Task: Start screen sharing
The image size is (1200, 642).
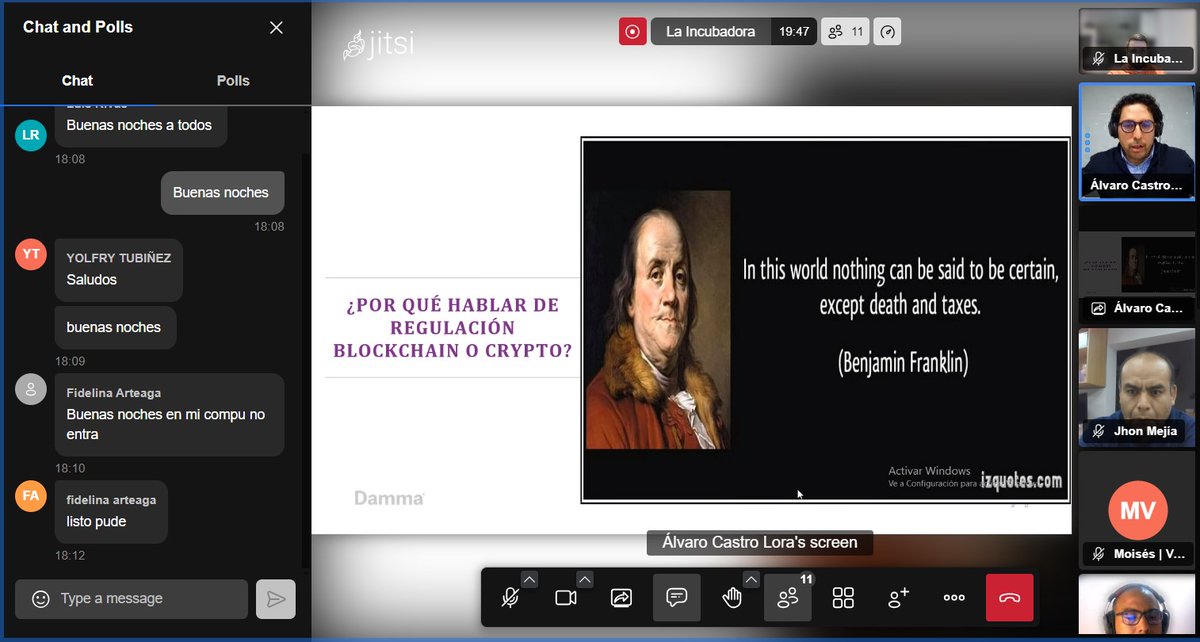Action: [621, 598]
